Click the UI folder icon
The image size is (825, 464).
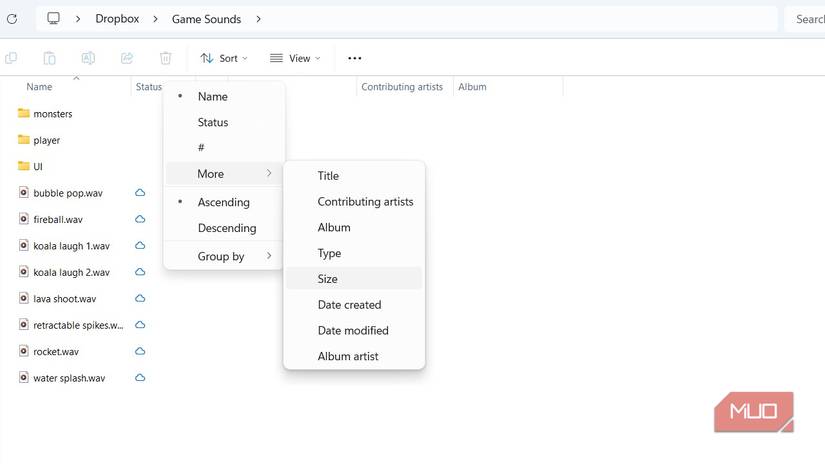click(x=24, y=166)
